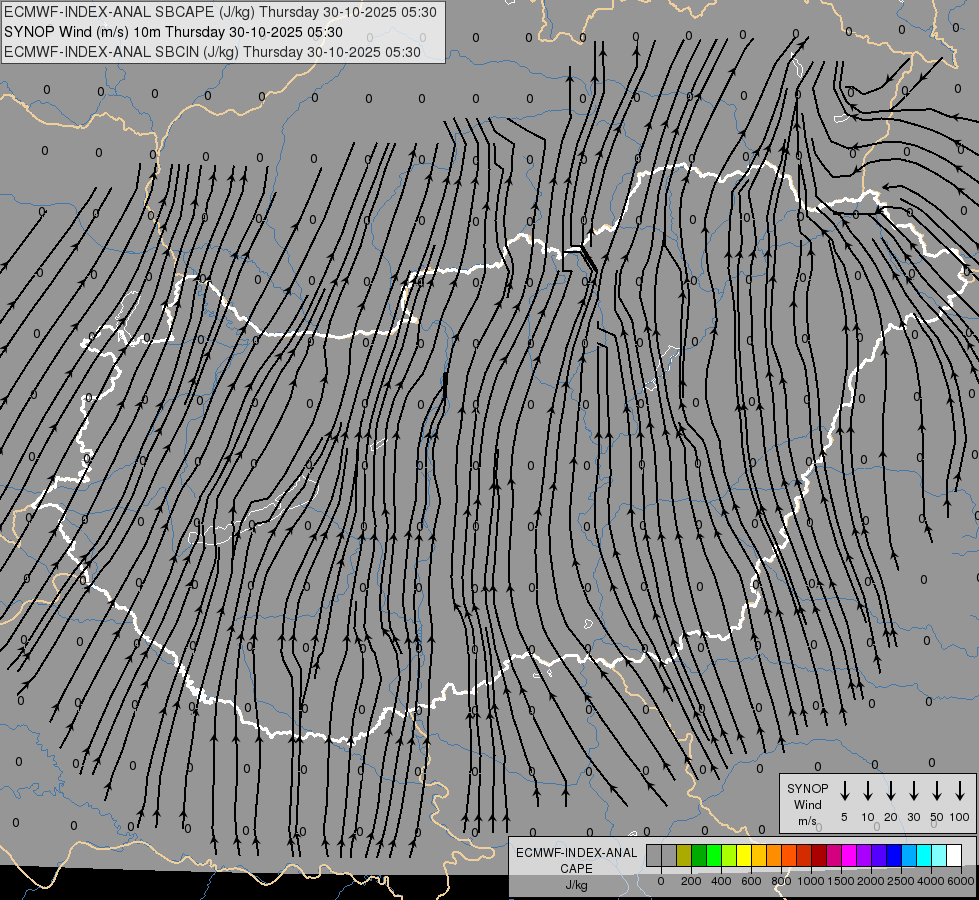Viewport: 979px width, 900px height.
Task: Select the dark green swatch right of 200
Action: pyautogui.click(x=699, y=855)
